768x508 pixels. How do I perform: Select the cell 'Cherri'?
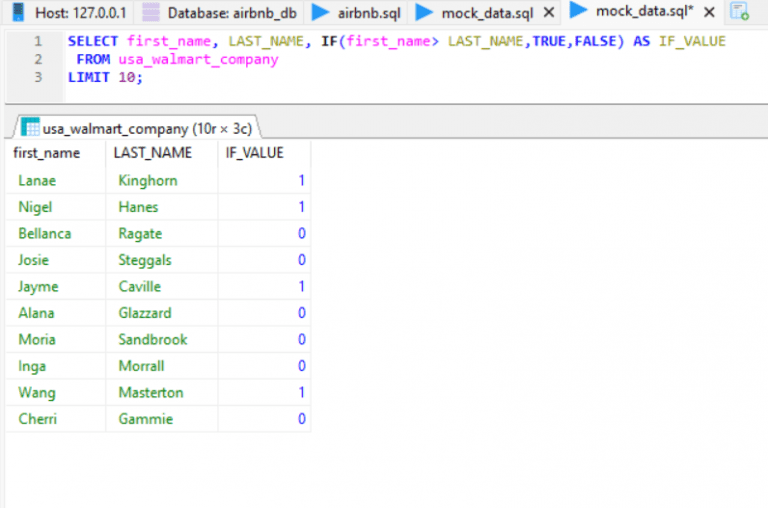(x=55, y=418)
